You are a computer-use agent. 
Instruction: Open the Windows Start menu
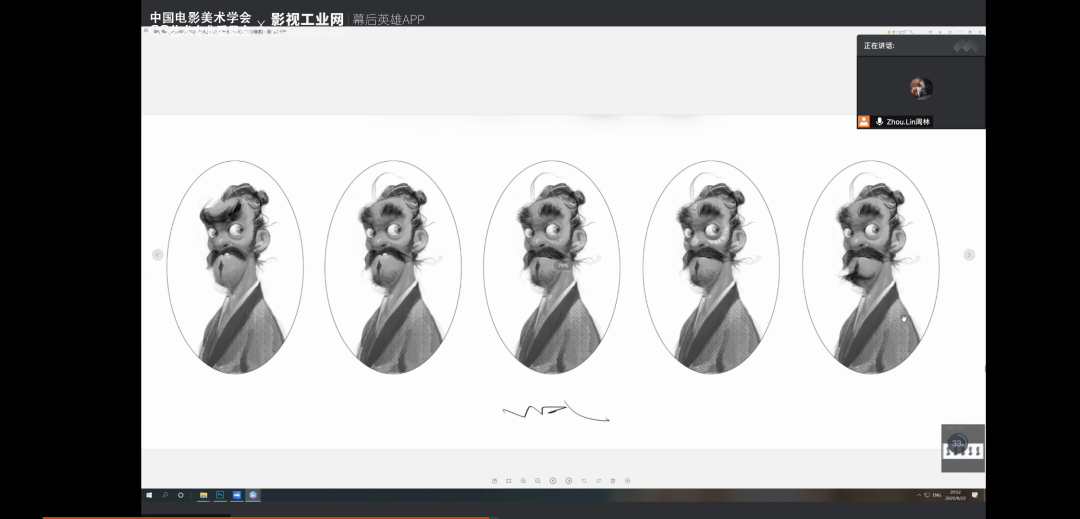click(x=149, y=495)
